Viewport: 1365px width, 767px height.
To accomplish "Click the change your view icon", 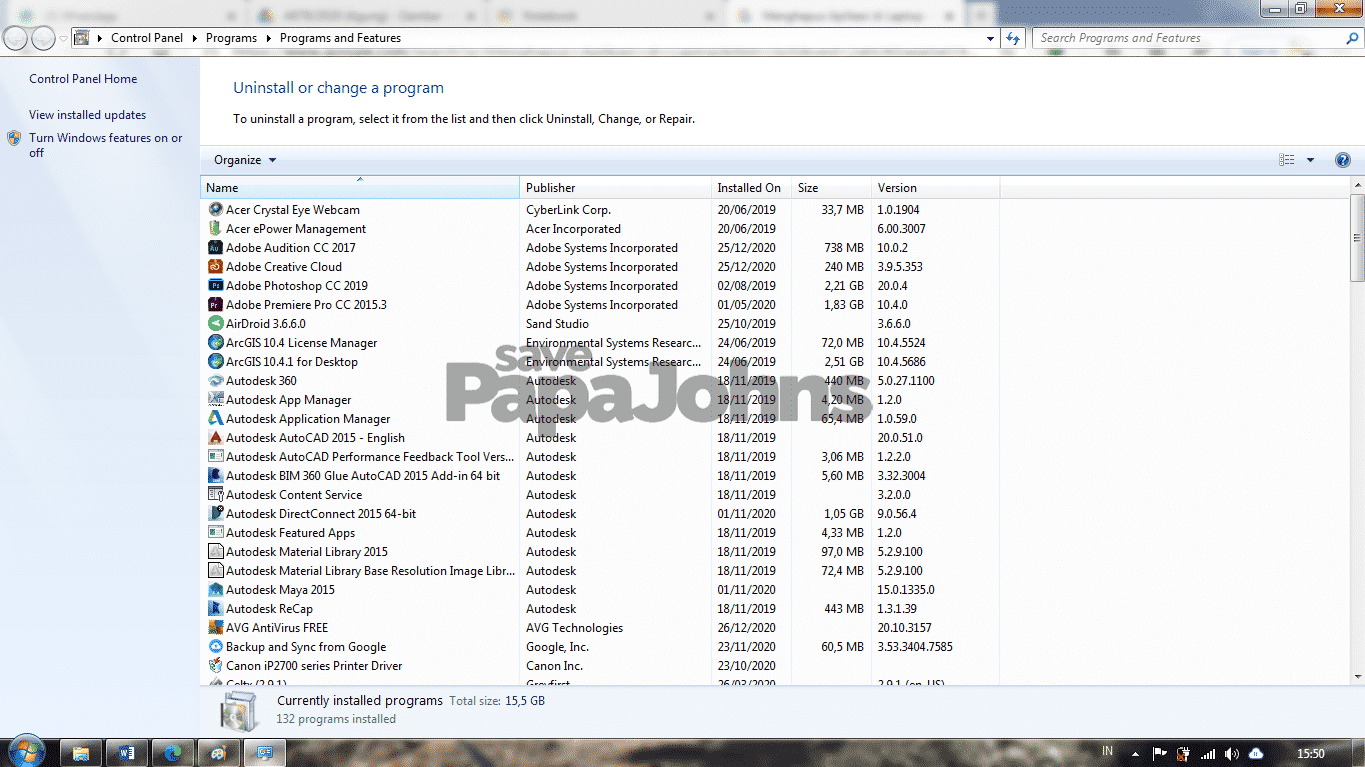I will click(x=1287, y=160).
